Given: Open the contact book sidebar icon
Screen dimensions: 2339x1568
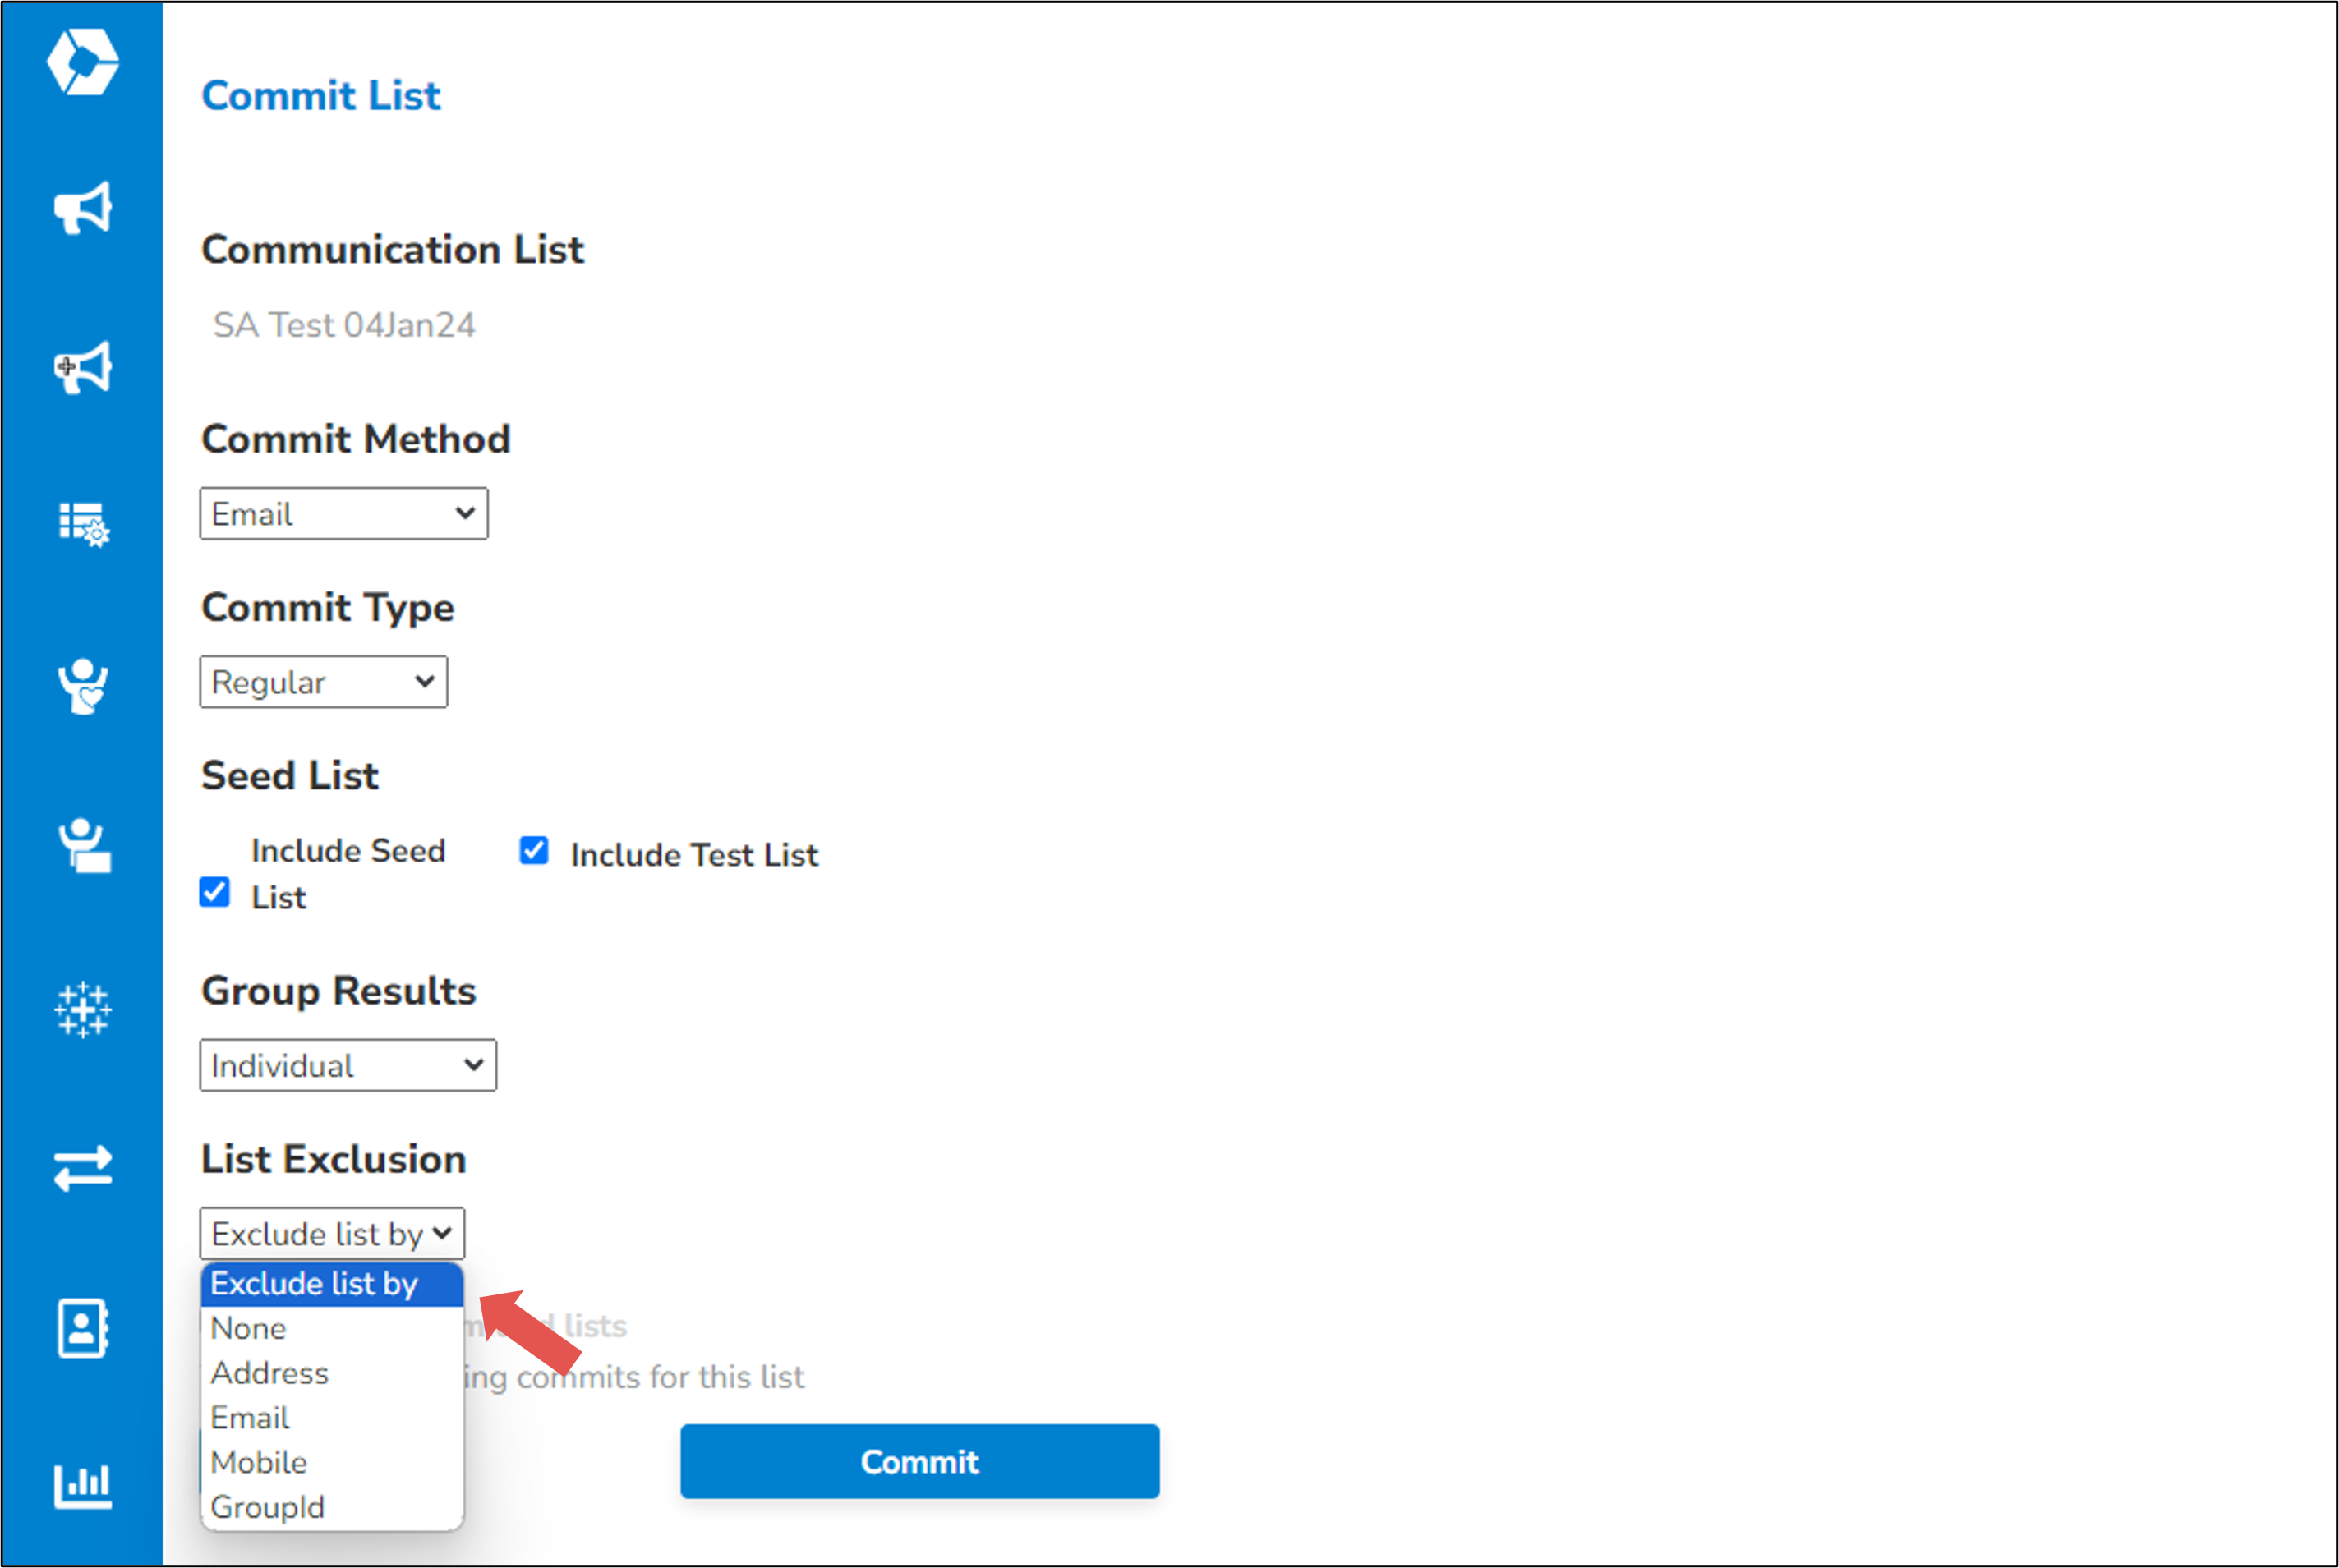Looking at the screenshot, I should click(x=83, y=1328).
